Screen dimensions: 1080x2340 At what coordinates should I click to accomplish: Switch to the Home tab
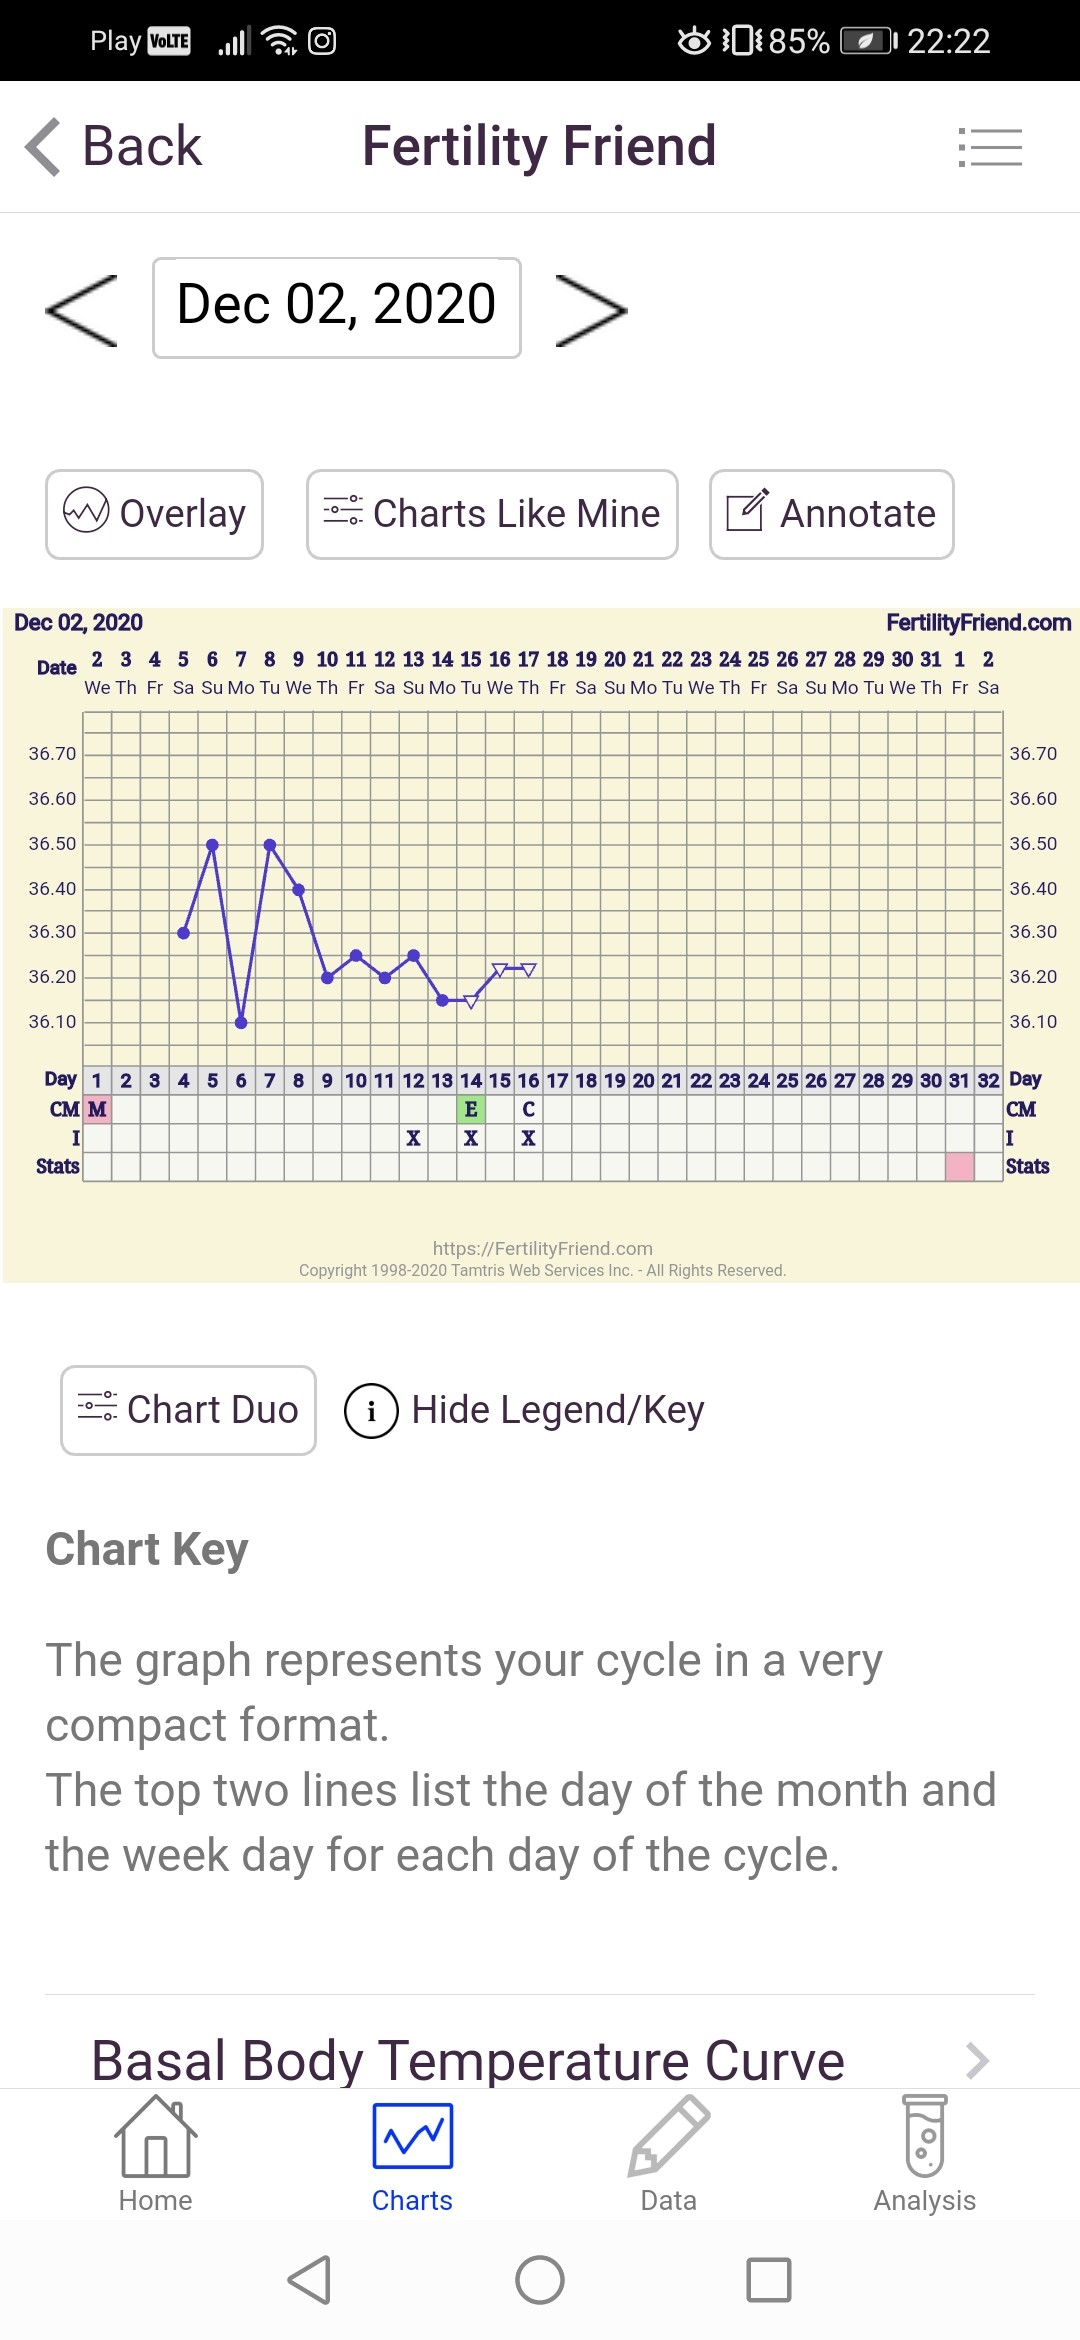pyautogui.click(x=155, y=2155)
